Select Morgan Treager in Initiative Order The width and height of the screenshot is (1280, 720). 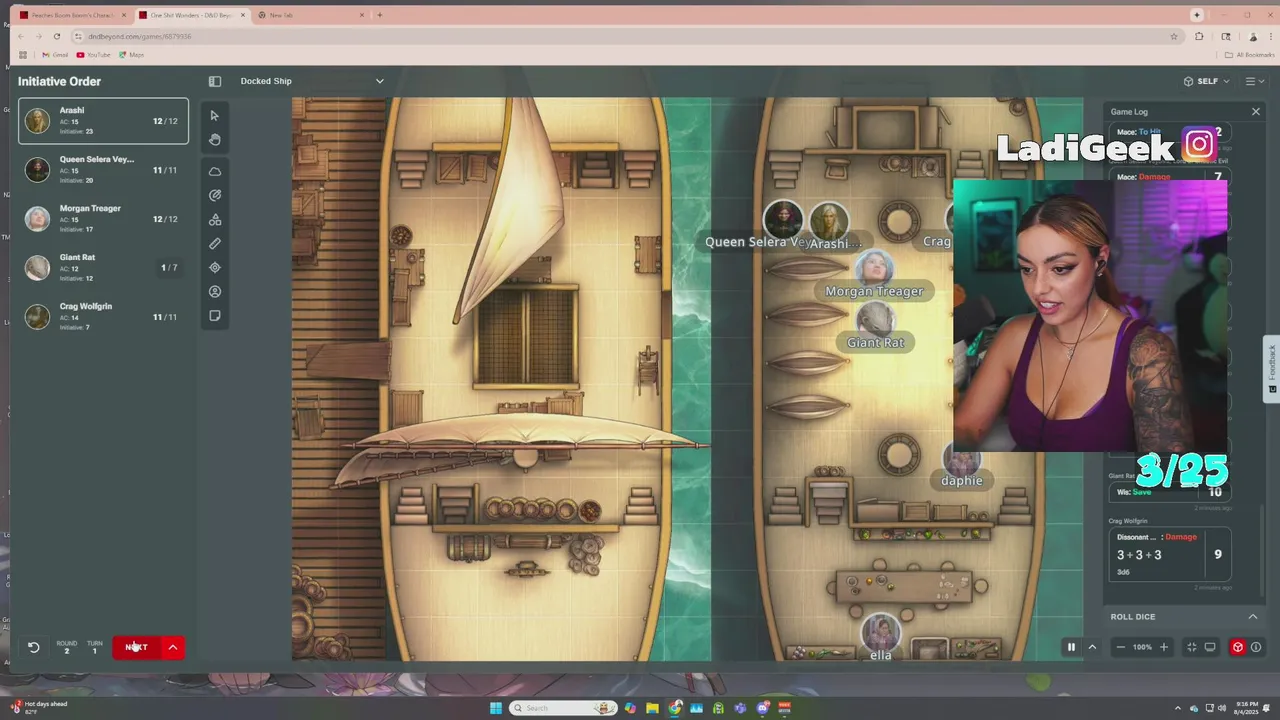(x=103, y=219)
